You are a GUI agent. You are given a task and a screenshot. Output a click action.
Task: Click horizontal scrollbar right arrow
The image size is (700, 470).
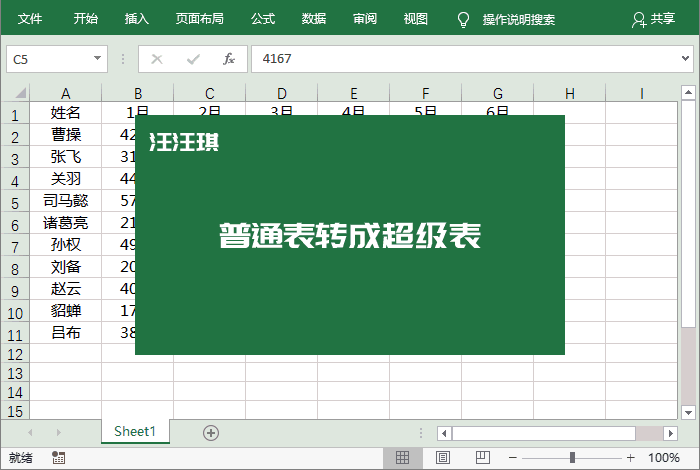coord(670,433)
